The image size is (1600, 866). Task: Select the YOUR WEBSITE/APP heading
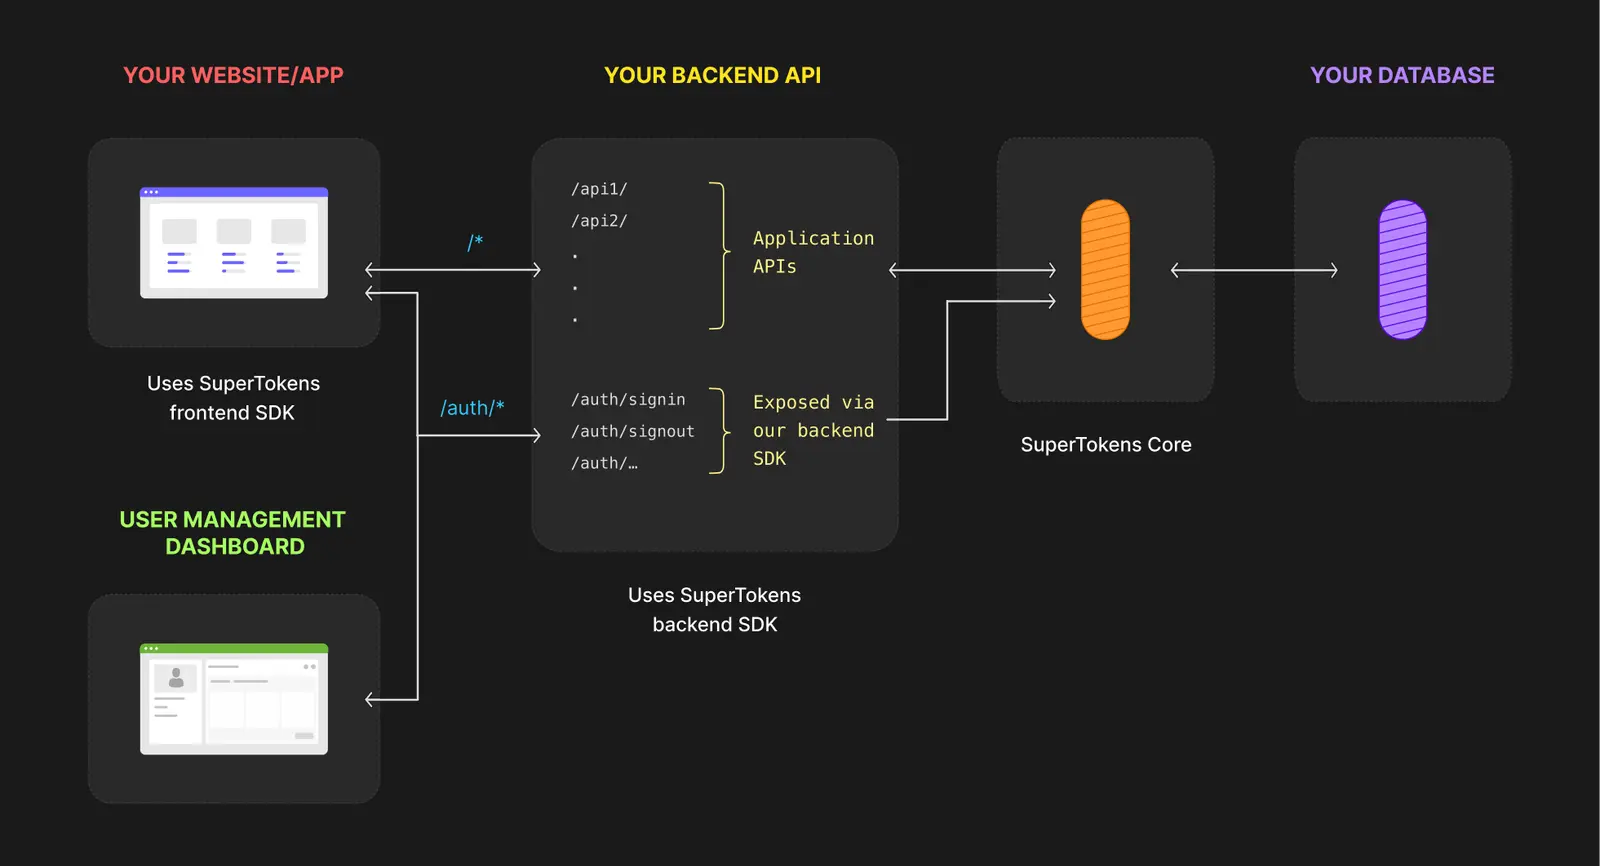pos(233,75)
